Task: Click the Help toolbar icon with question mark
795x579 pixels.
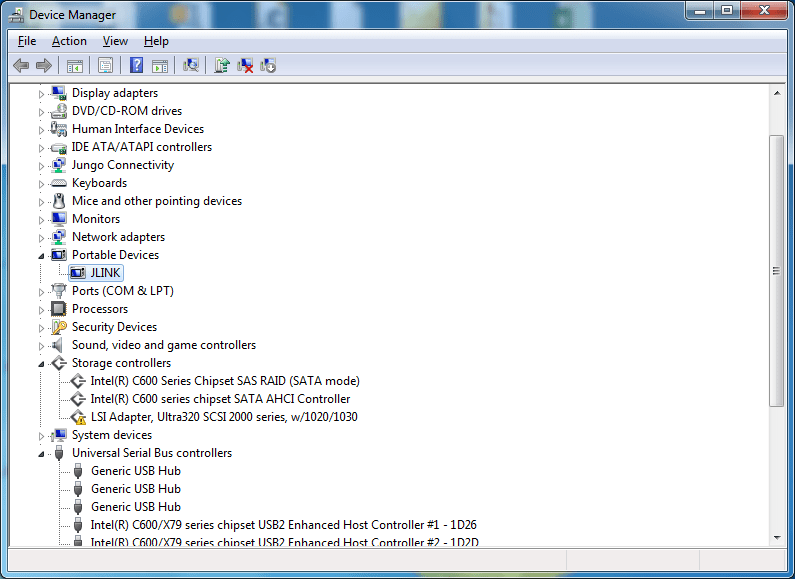Action: click(x=137, y=65)
